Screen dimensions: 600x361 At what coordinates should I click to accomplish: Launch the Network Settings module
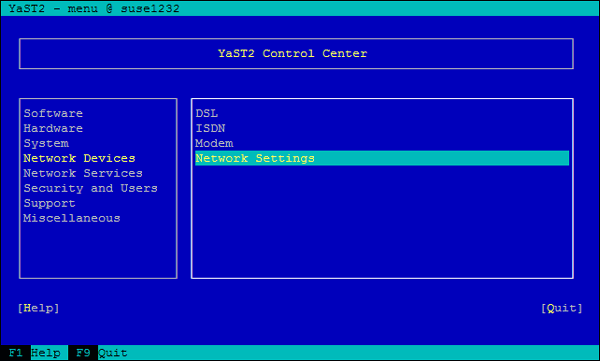(x=382, y=158)
